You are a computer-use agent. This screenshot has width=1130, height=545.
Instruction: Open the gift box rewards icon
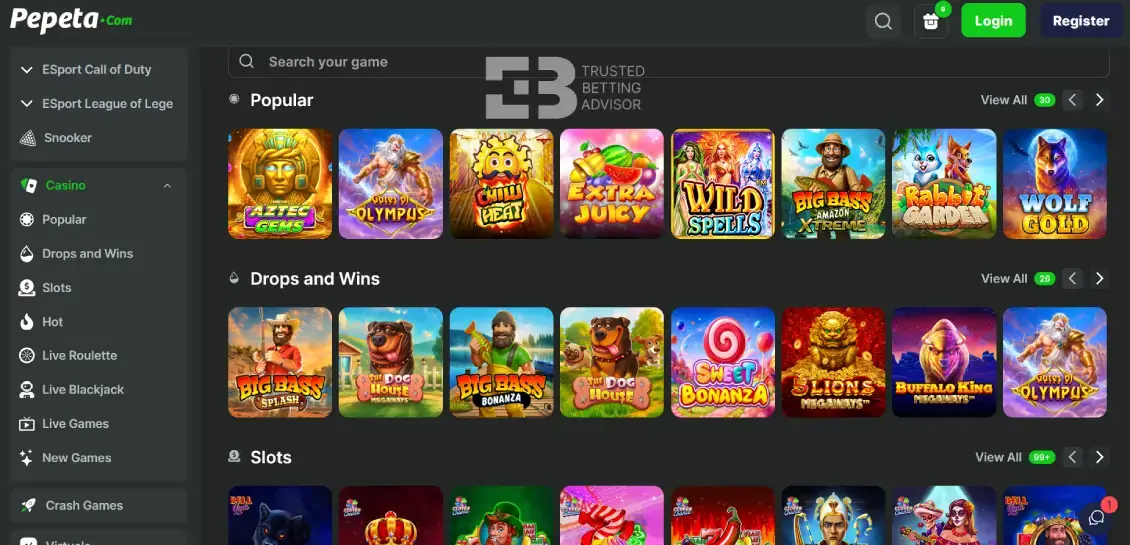tap(930, 22)
